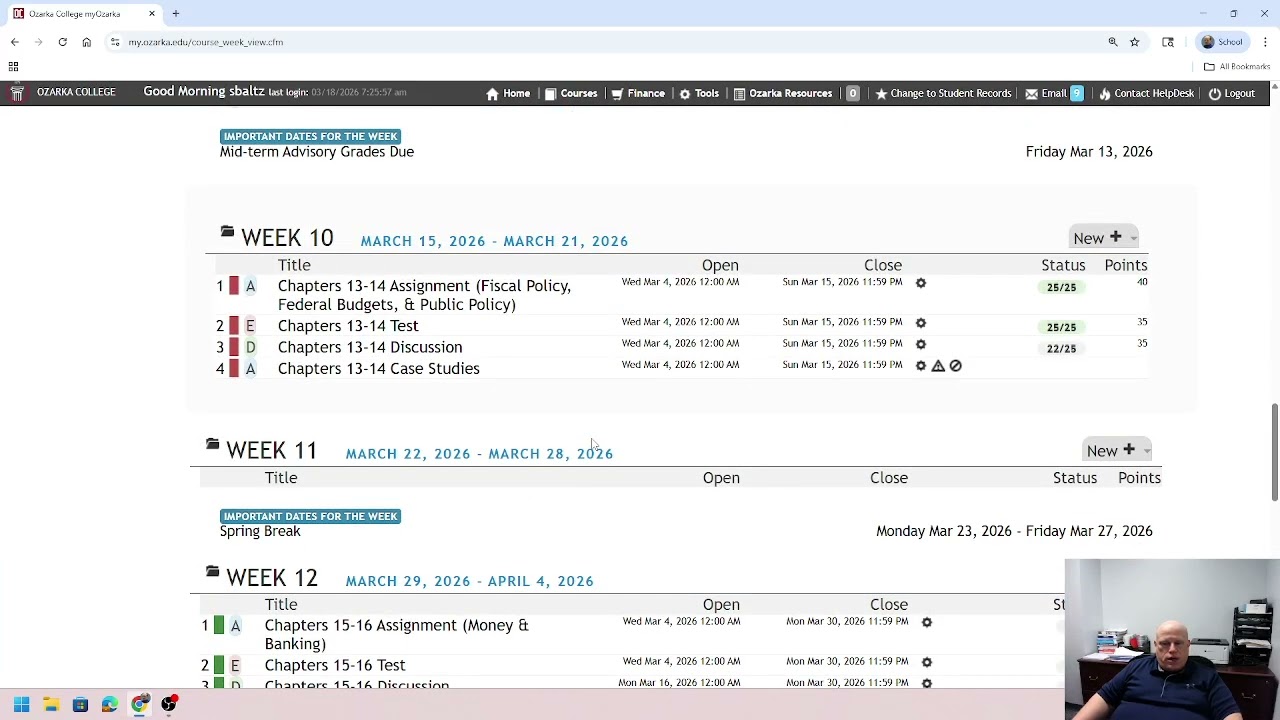Open Chapters 13-14 Assignment link

coord(424,295)
